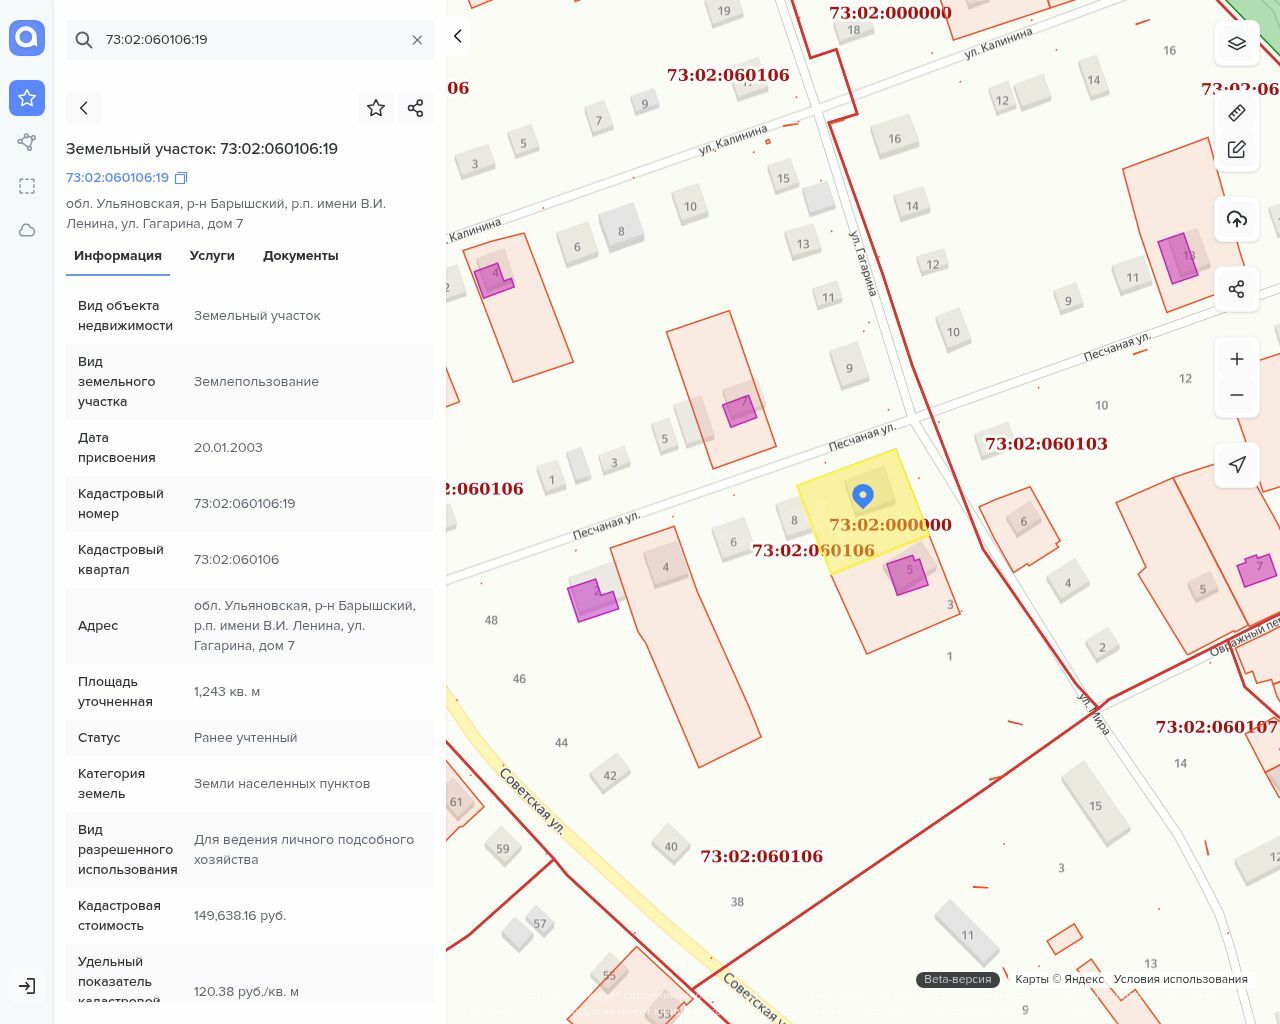This screenshot has width=1280, height=1024.
Task: Open the map layers panel
Action: [x=1236, y=43]
